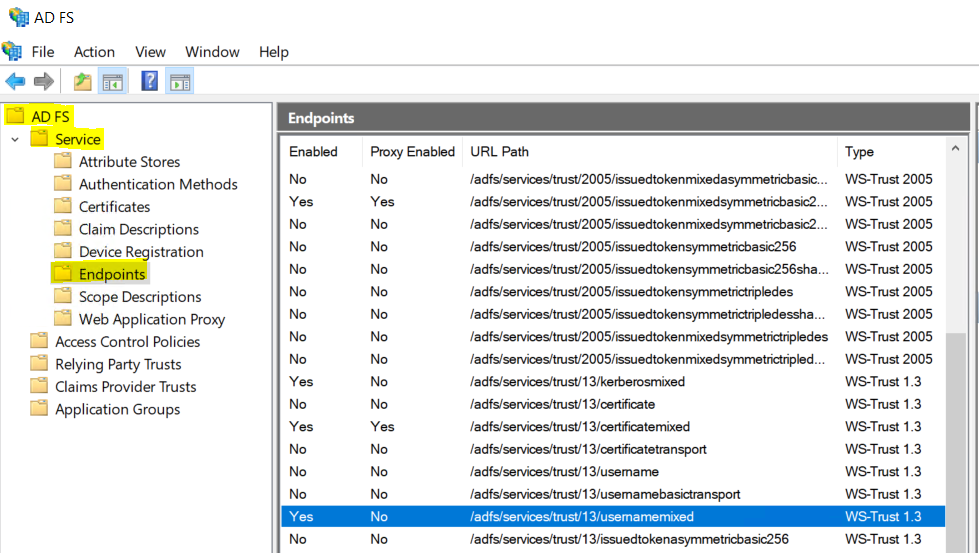Click the WS-Trust 1.3 type of kerberosmixed row

(883, 381)
